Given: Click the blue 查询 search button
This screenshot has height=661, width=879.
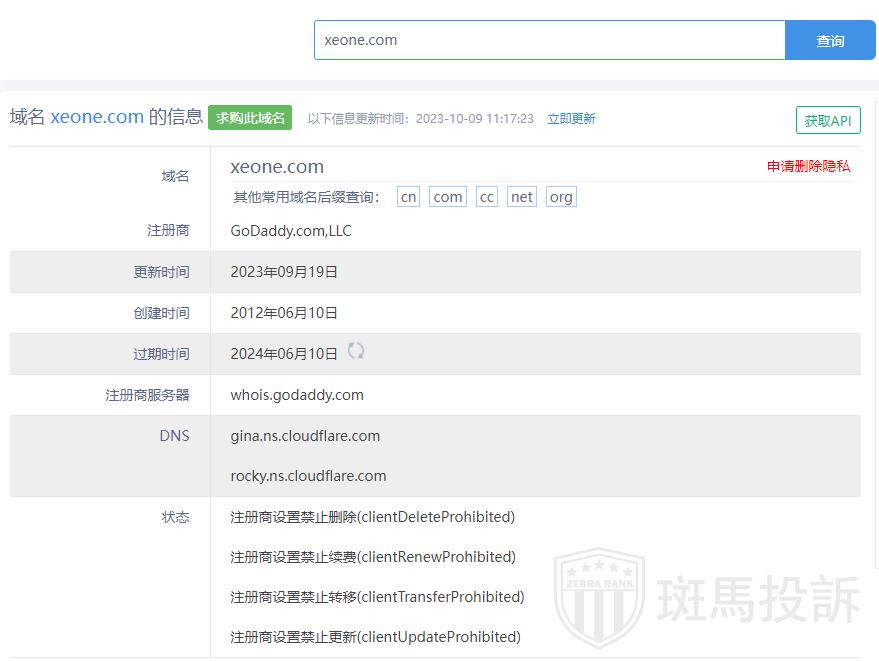Looking at the screenshot, I should click(830, 40).
